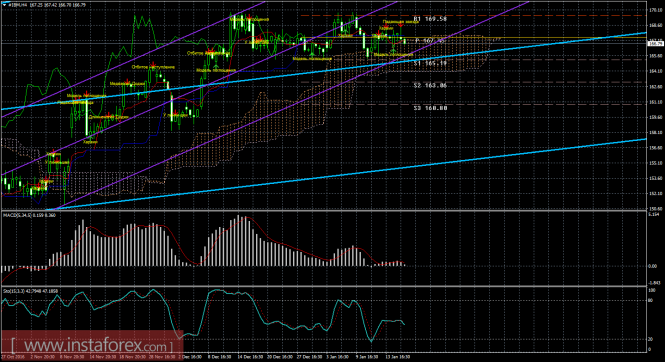Image resolution: width=665 pixels, height=362 pixels.
Task: Select the #IBM H4 chart title
Action: point(18,5)
